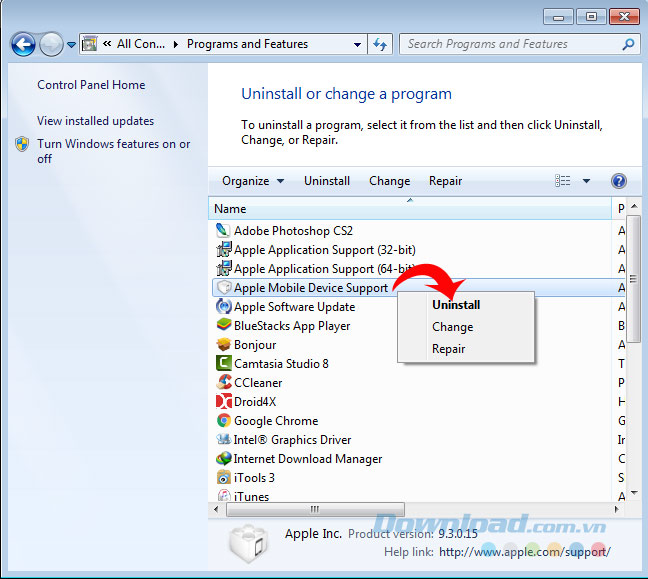
Task: Click the Internet Download Manager icon
Action: tap(224, 458)
